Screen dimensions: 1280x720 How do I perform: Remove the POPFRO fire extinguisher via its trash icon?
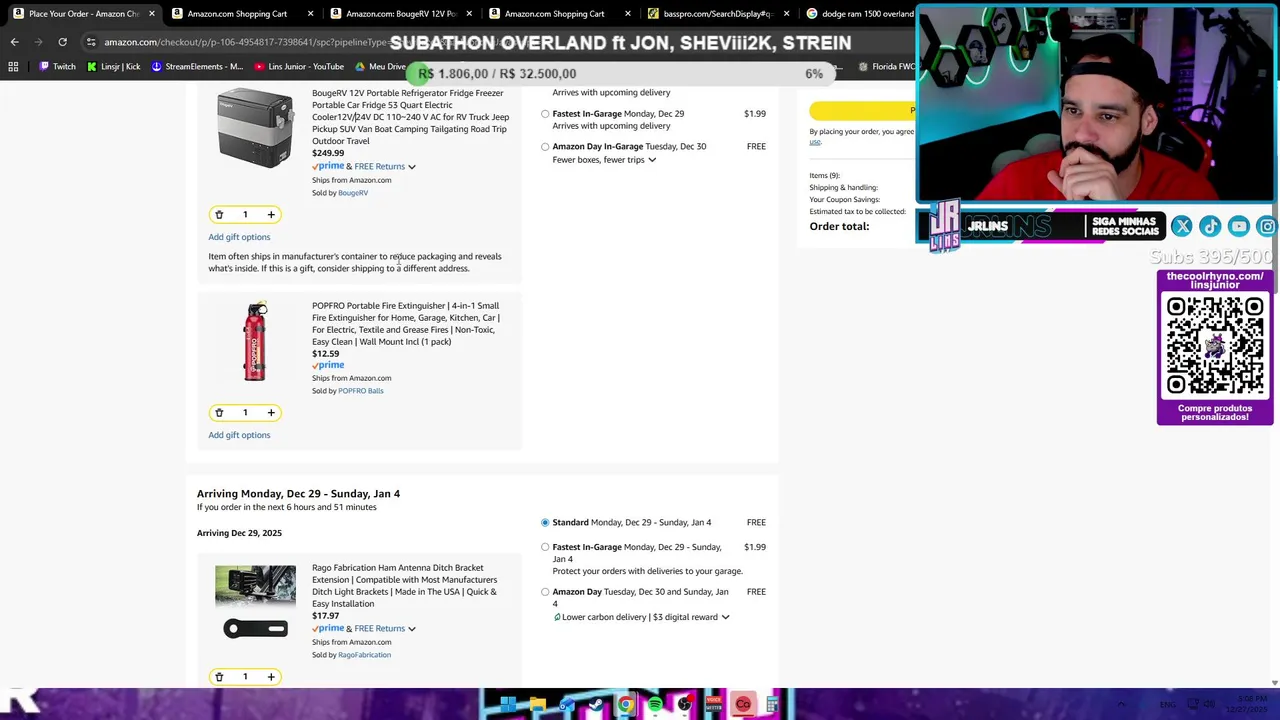[219, 412]
